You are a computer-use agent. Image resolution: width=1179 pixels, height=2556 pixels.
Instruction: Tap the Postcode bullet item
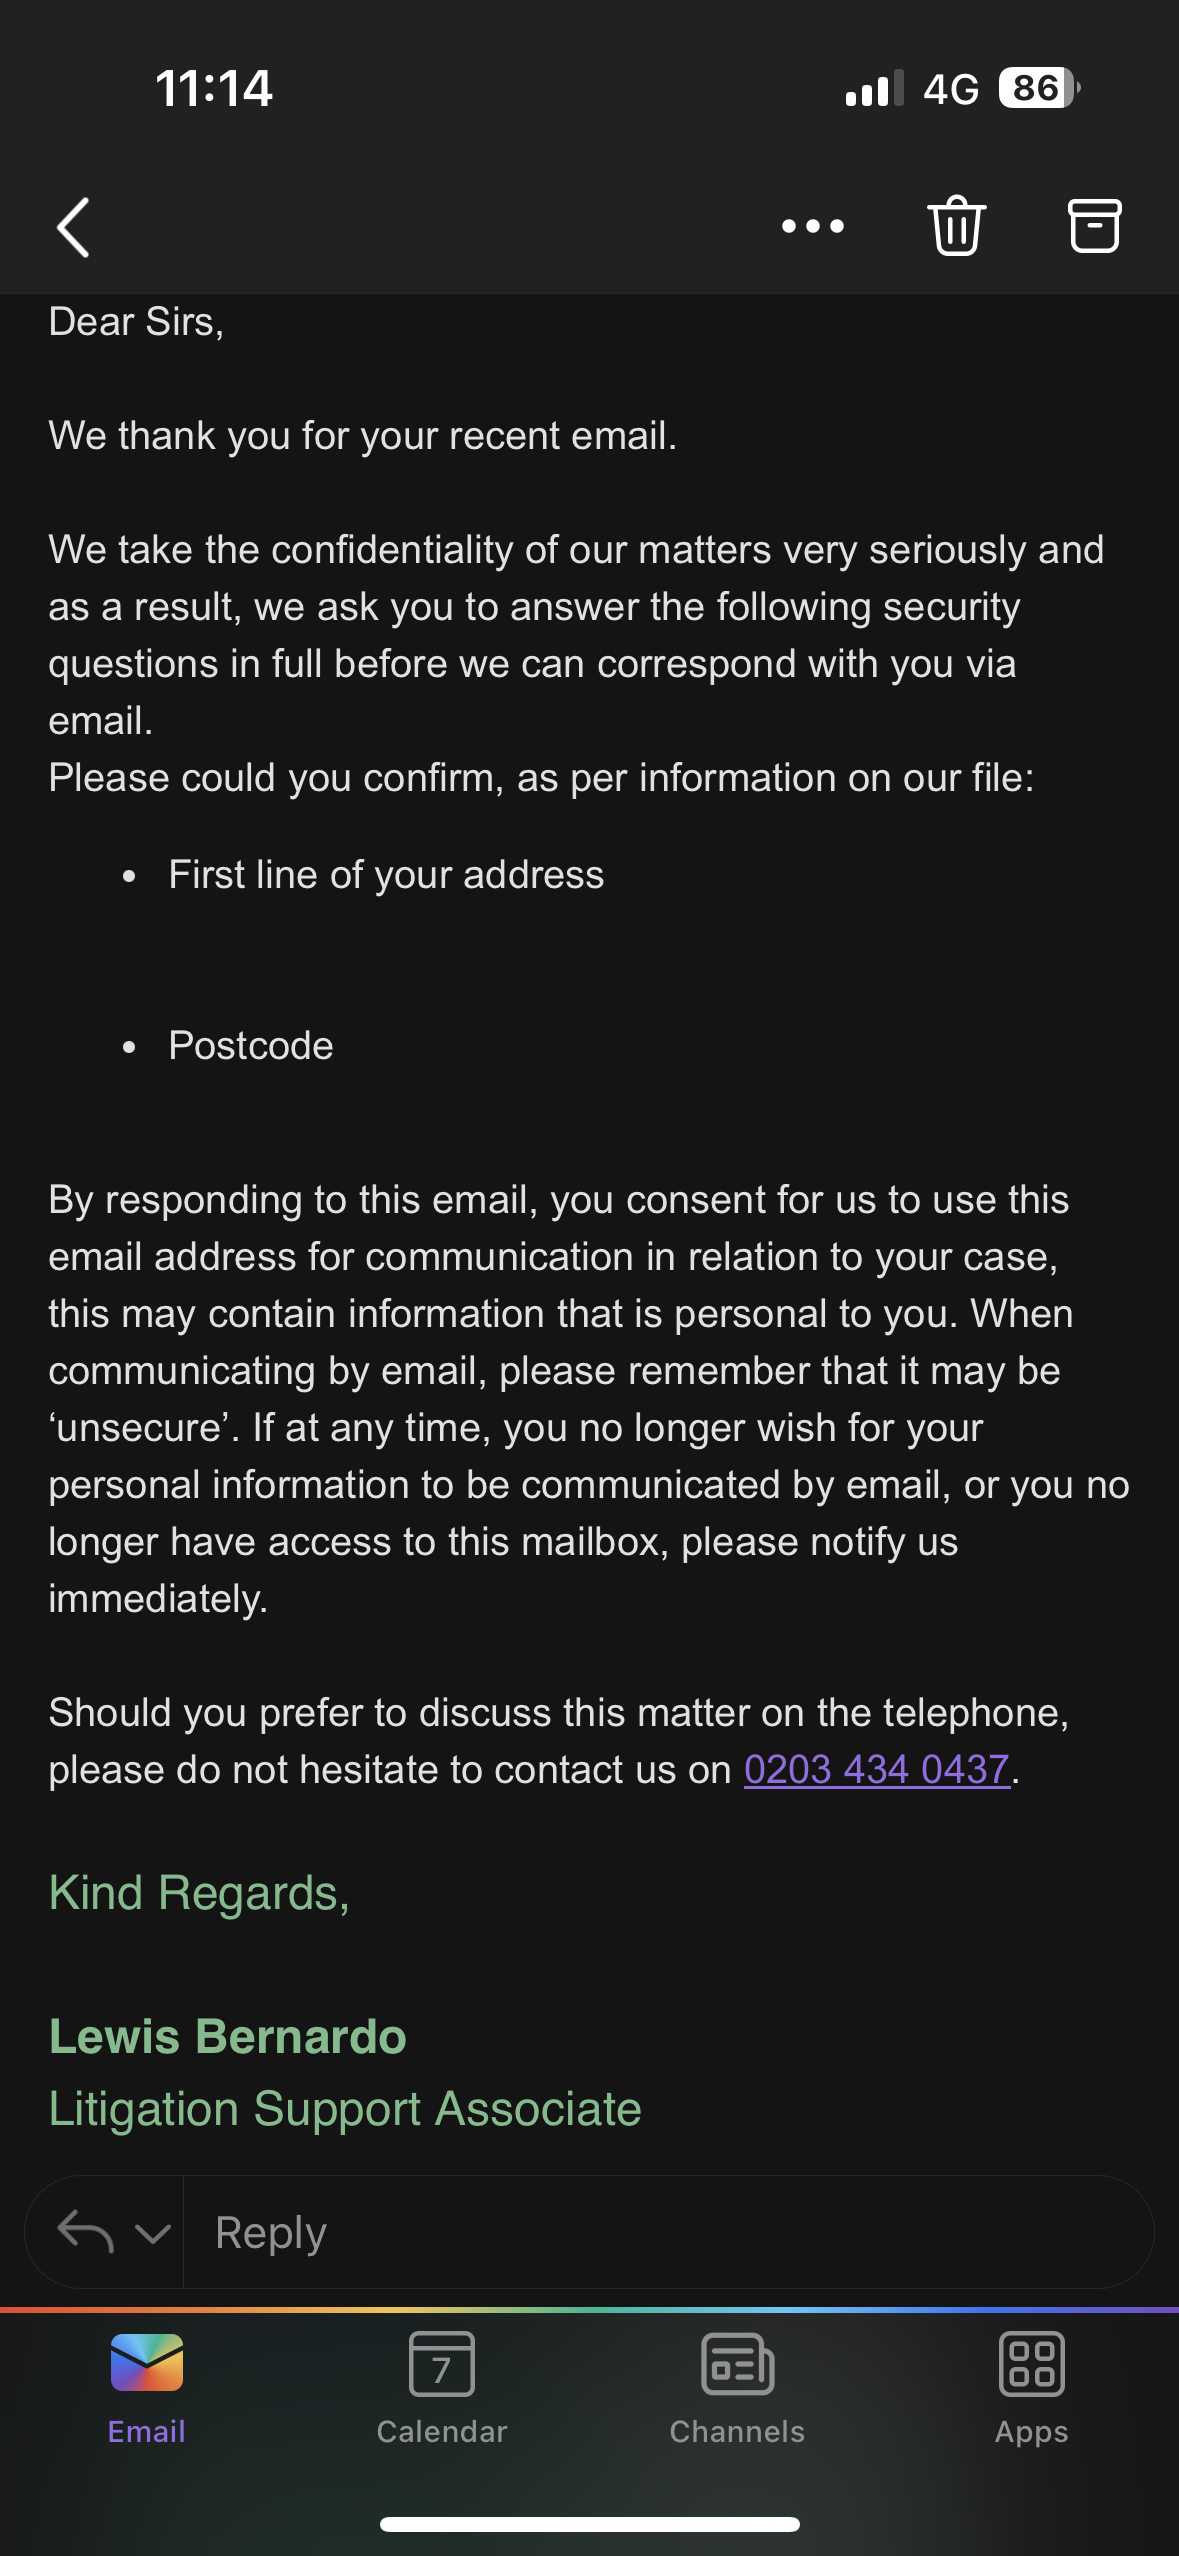click(251, 1046)
